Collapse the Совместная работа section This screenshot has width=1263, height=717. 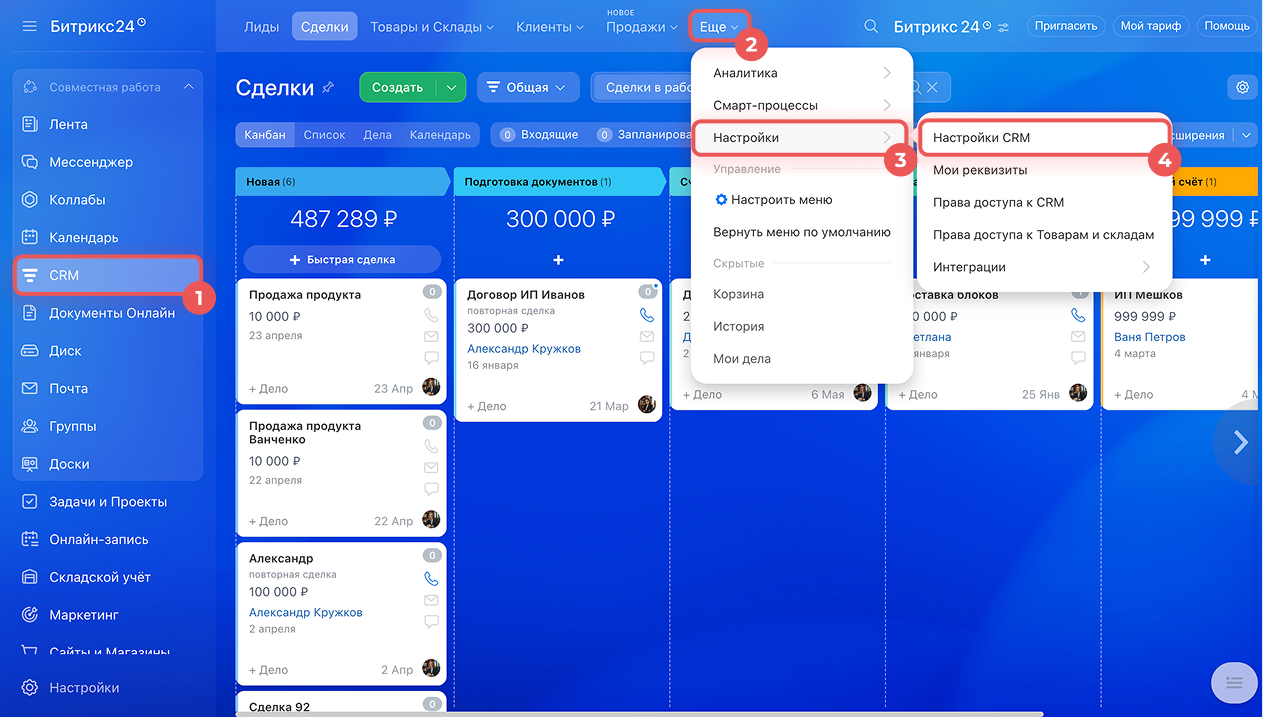click(x=188, y=87)
